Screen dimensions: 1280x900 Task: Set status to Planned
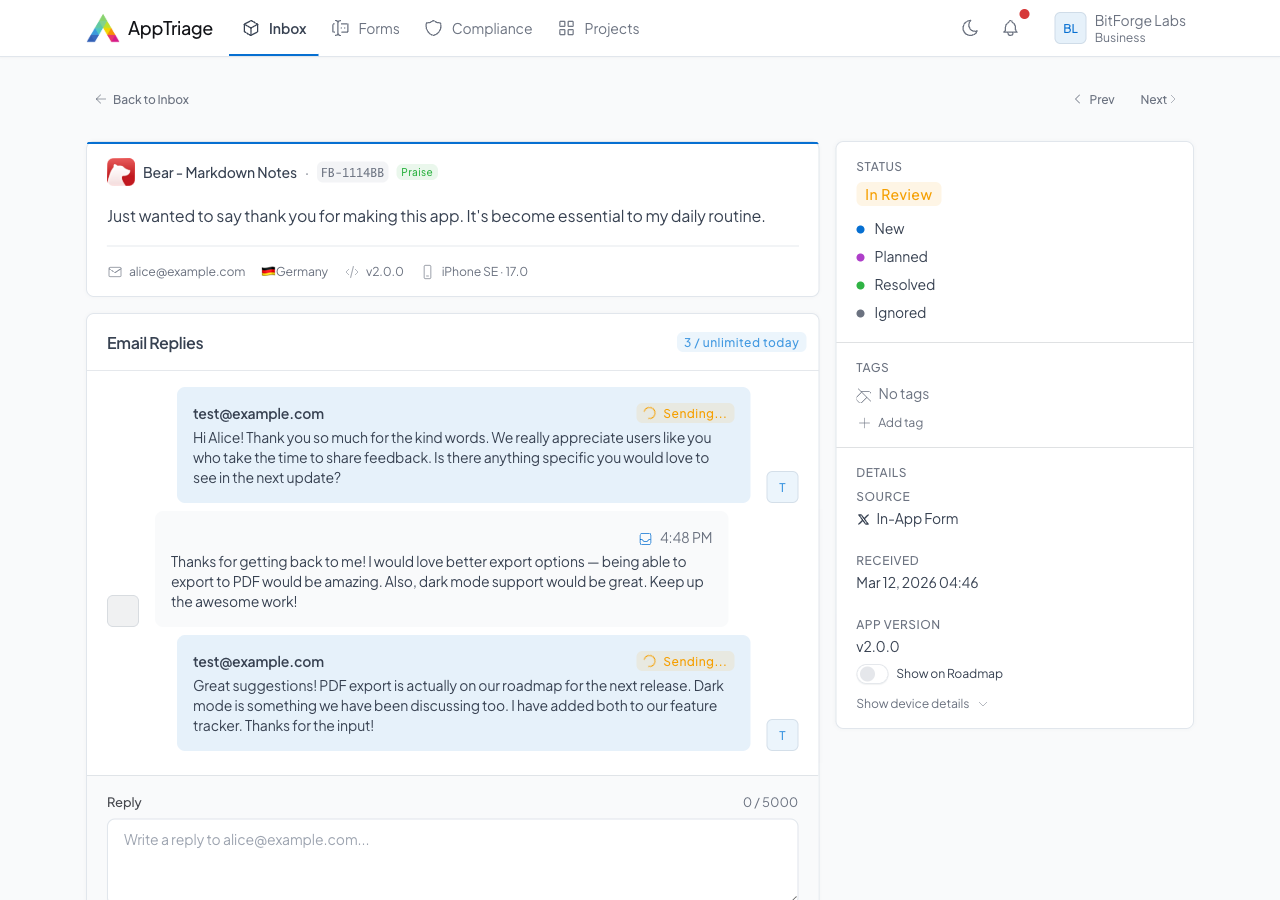900,257
